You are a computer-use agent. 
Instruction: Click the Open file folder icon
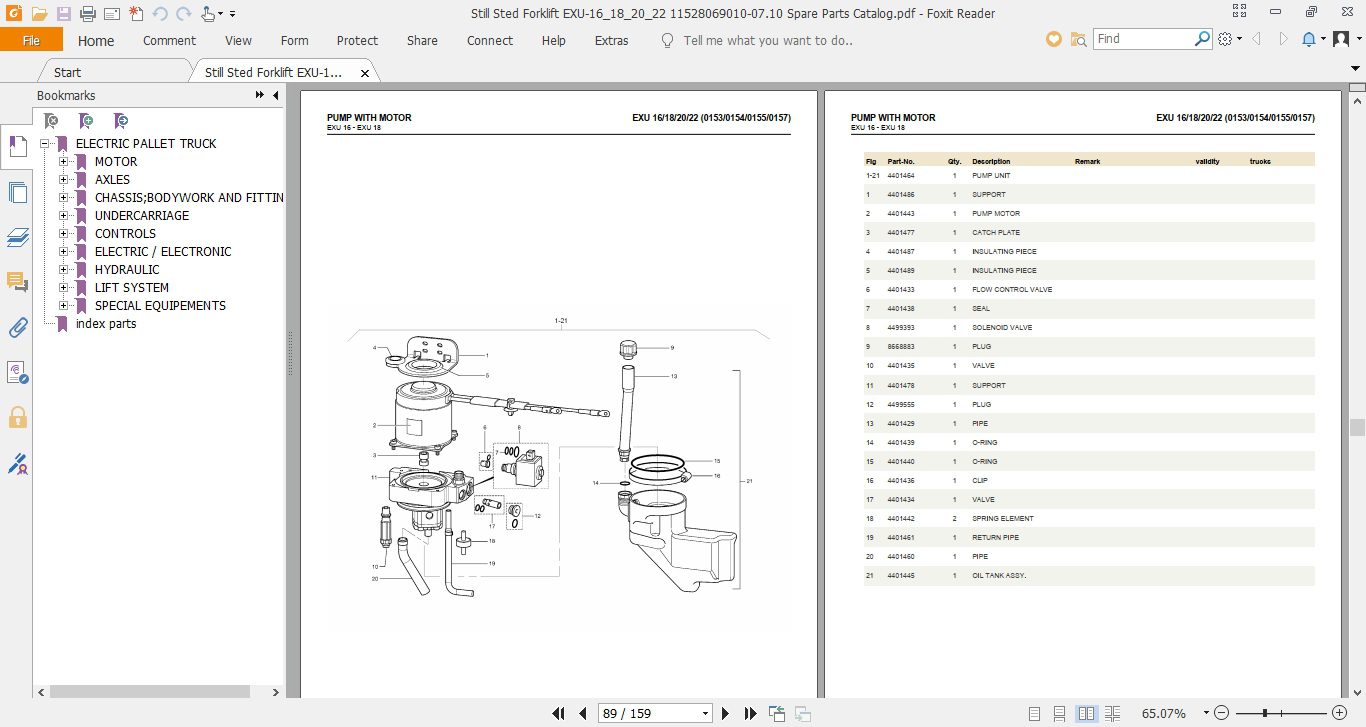(39, 14)
